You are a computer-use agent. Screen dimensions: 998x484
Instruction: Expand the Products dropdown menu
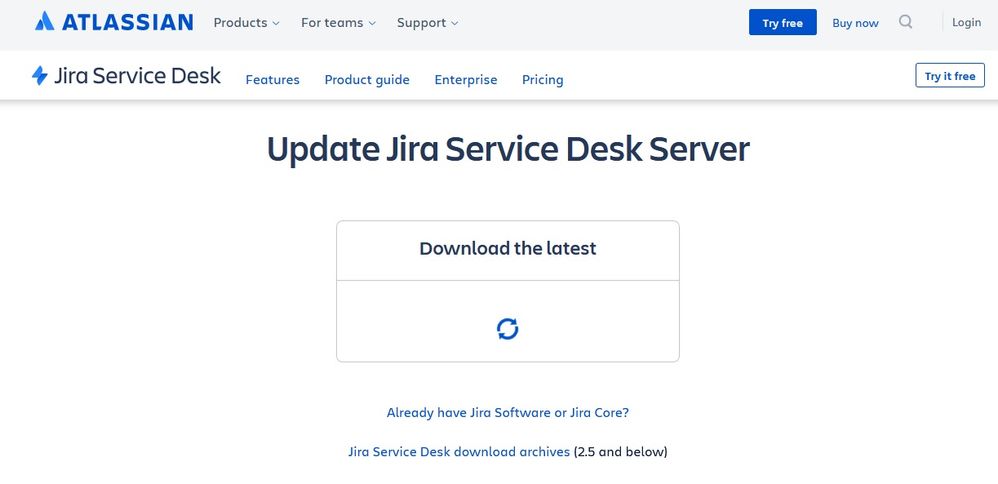pos(246,22)
